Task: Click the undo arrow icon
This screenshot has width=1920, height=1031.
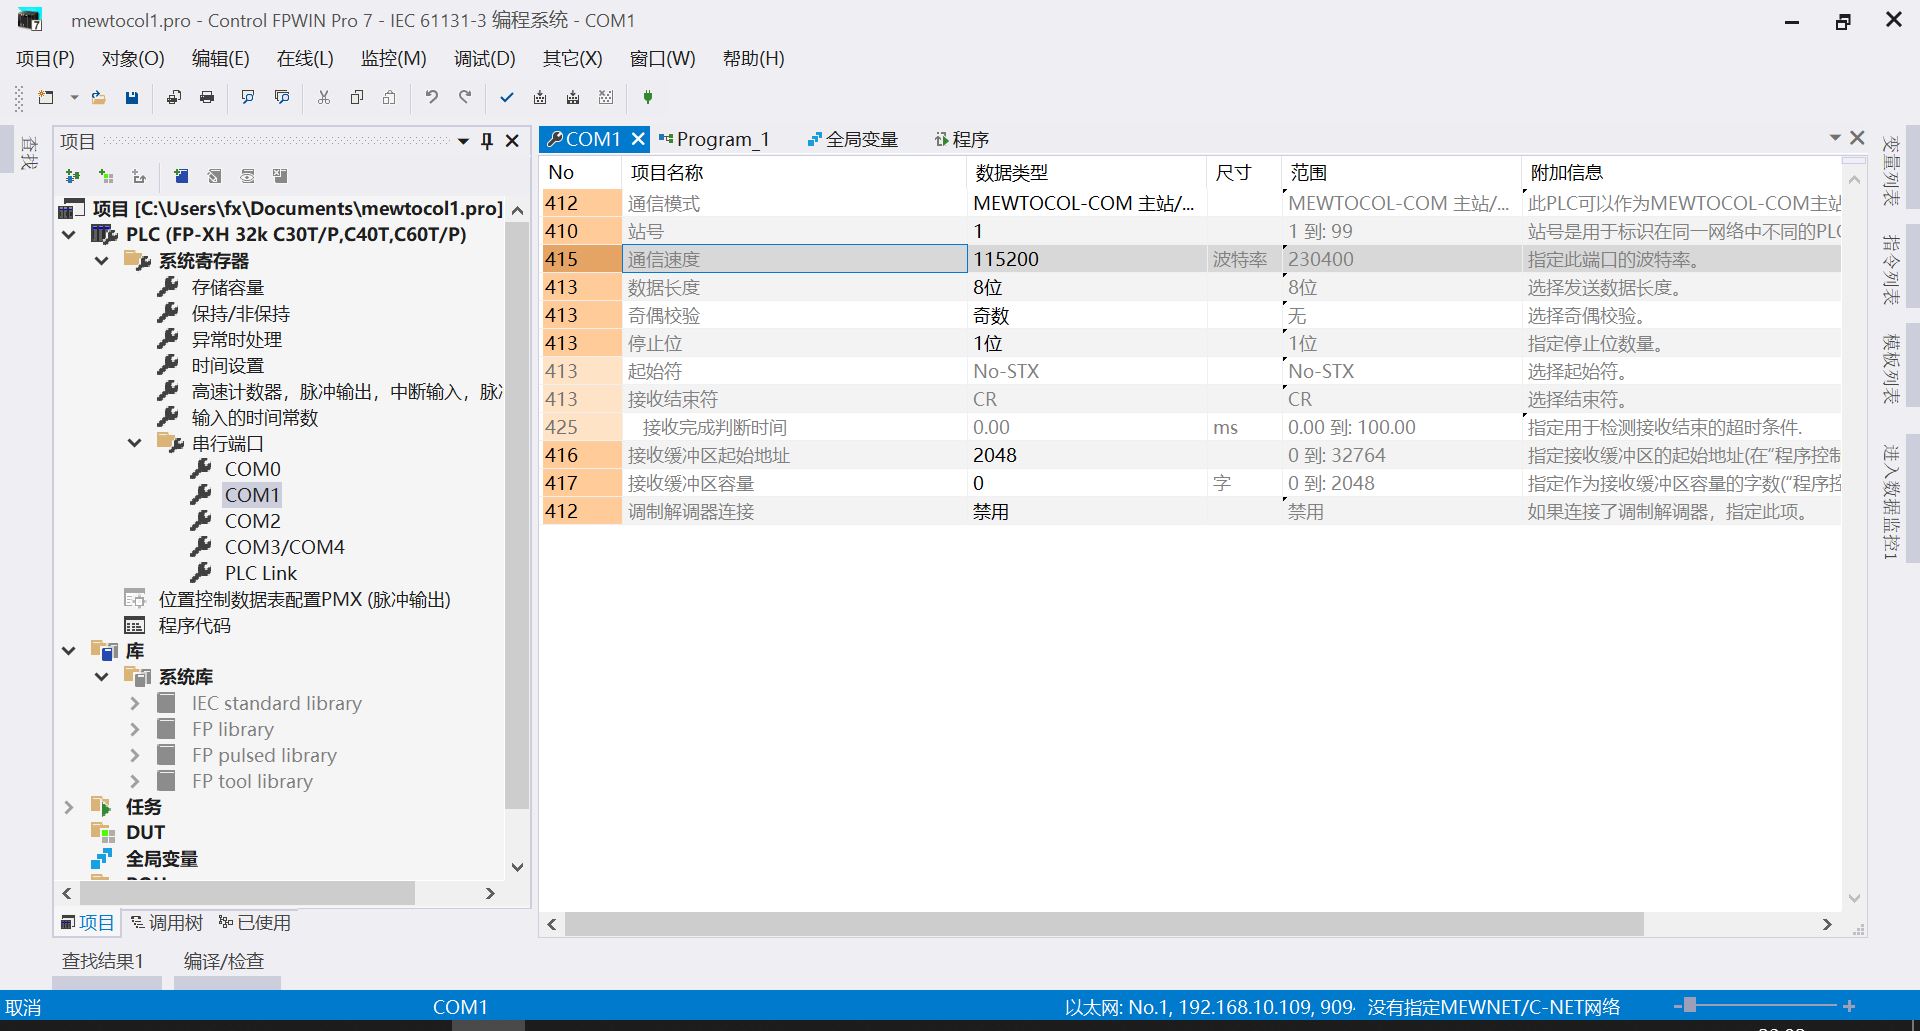Action: click(431, 97)
